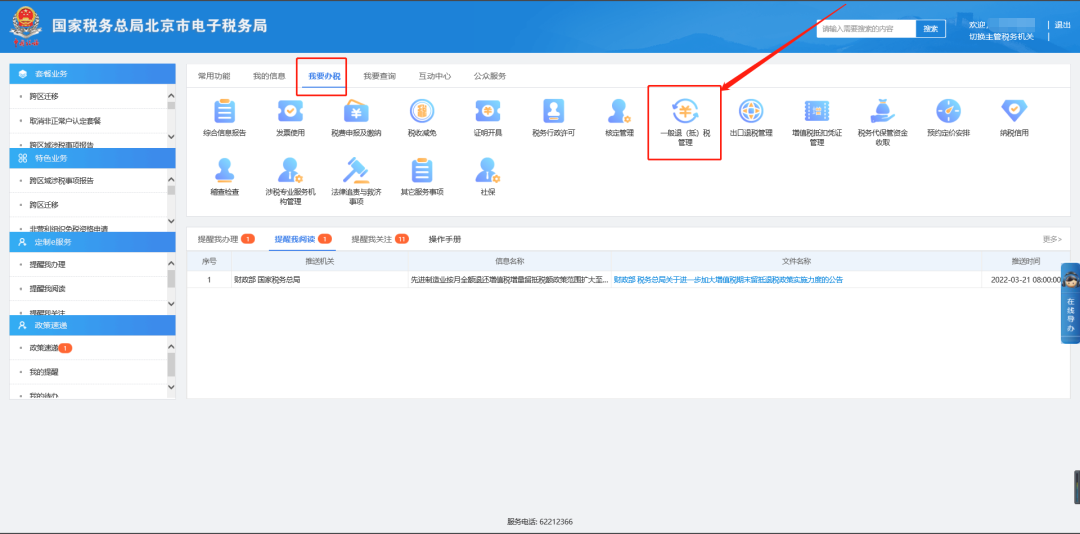Screen dimensions: 1080x534
Task: Click 定制e服务 list scroll-down arrow
Action: click(171, 305)
